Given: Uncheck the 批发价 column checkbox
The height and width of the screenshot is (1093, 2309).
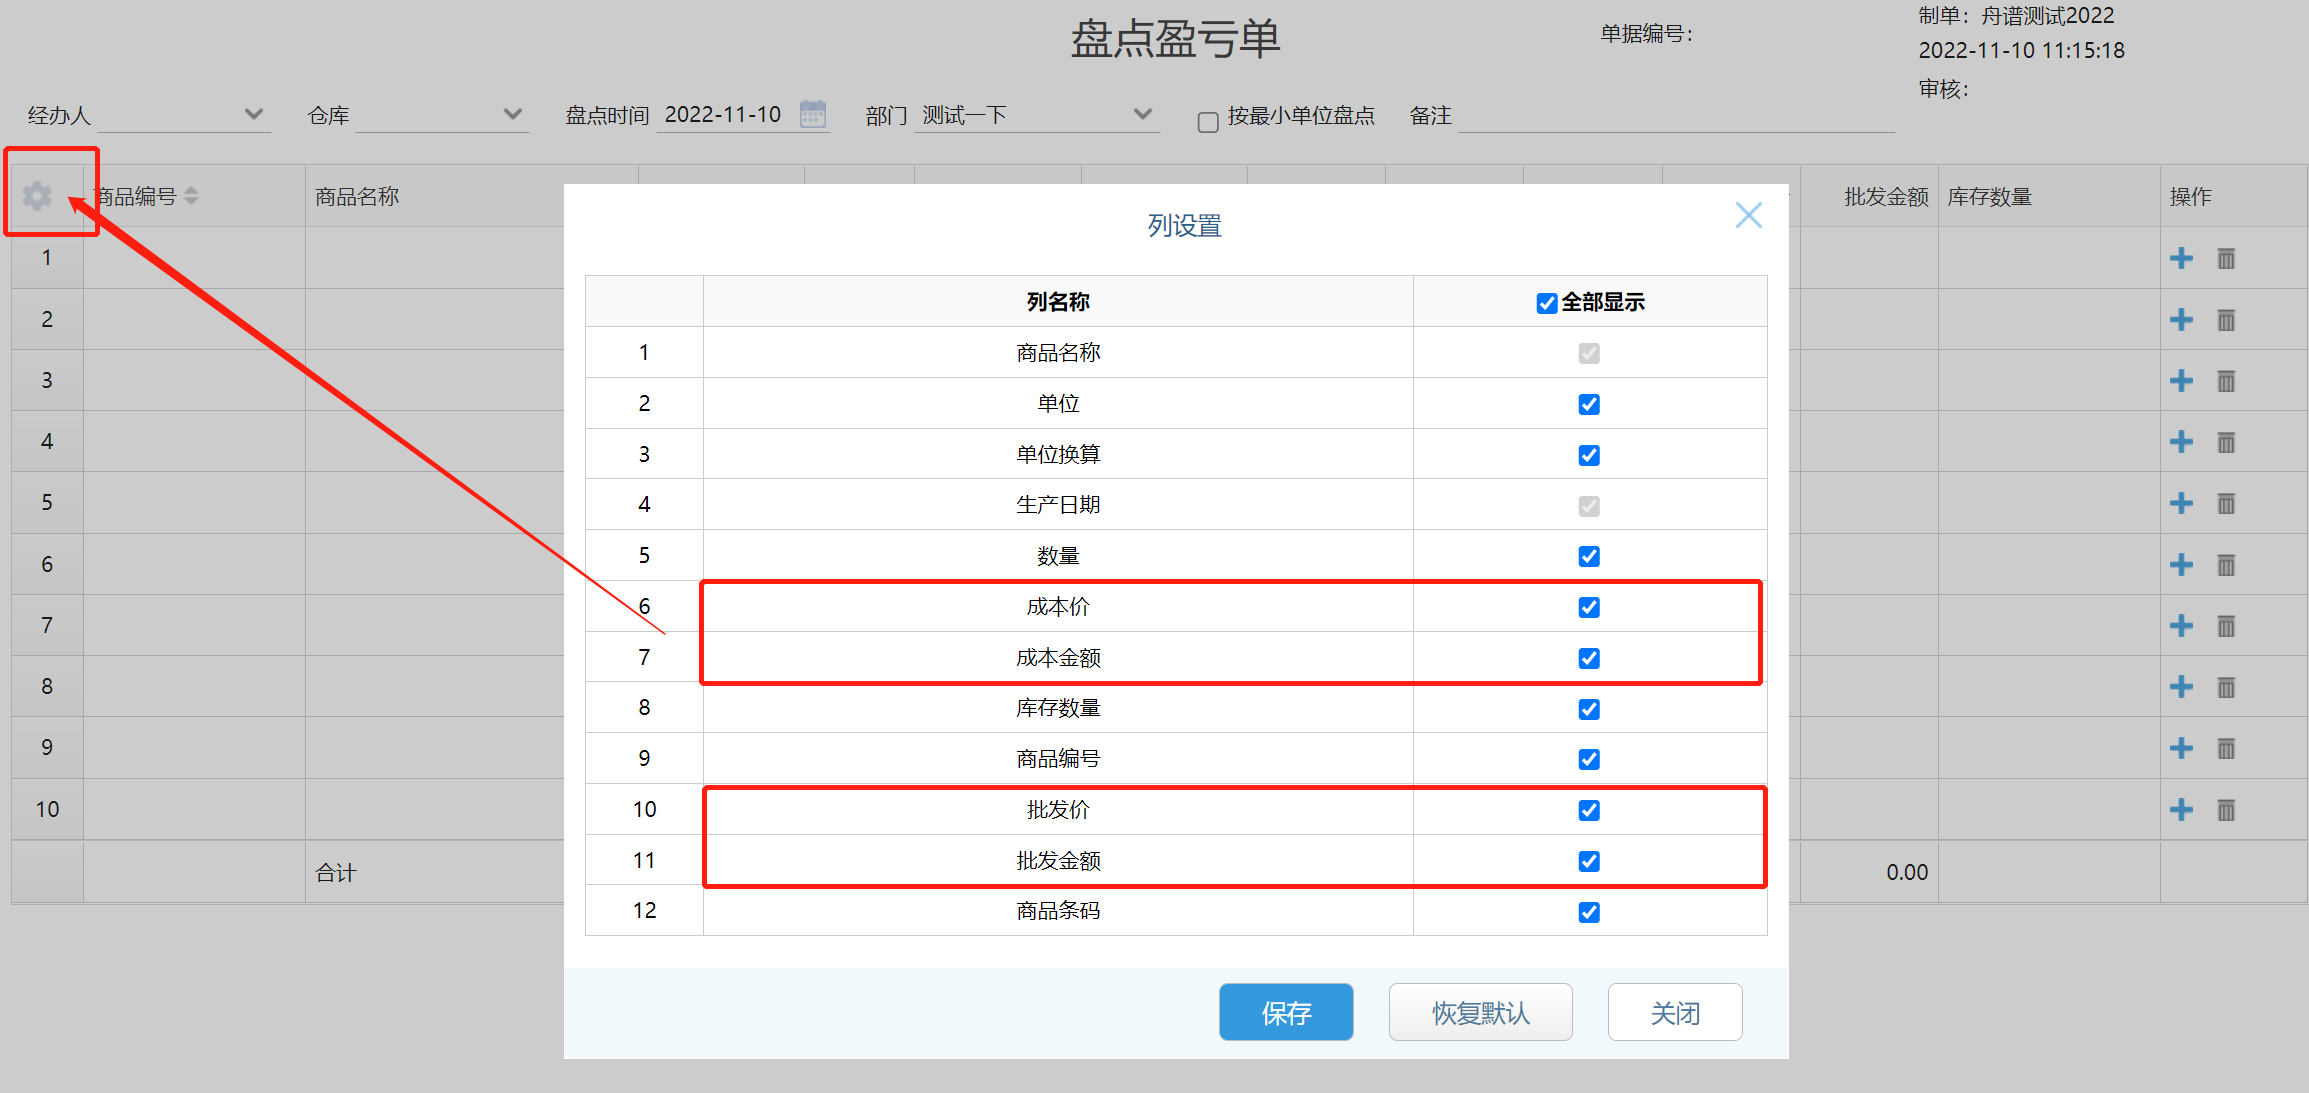Looking at the screenshot, I should (1589, 810).
